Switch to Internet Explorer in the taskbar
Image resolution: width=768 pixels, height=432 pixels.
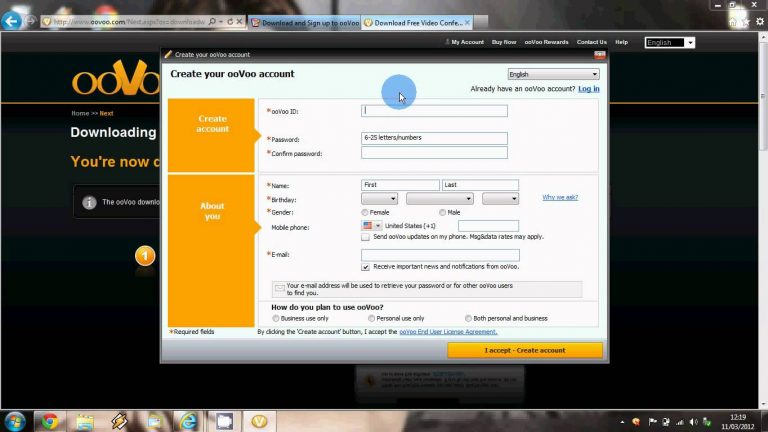click(x=189, y=421)
